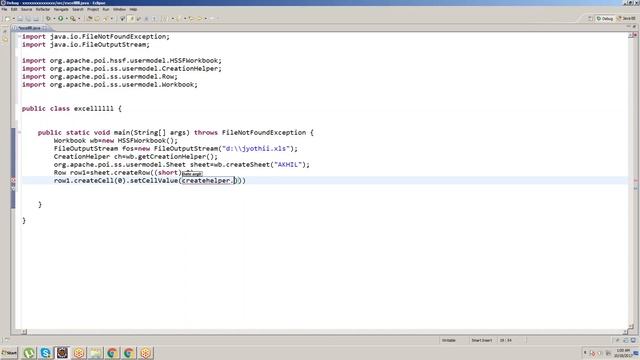
Task: Open the Help menu
Action: [133, 9]
